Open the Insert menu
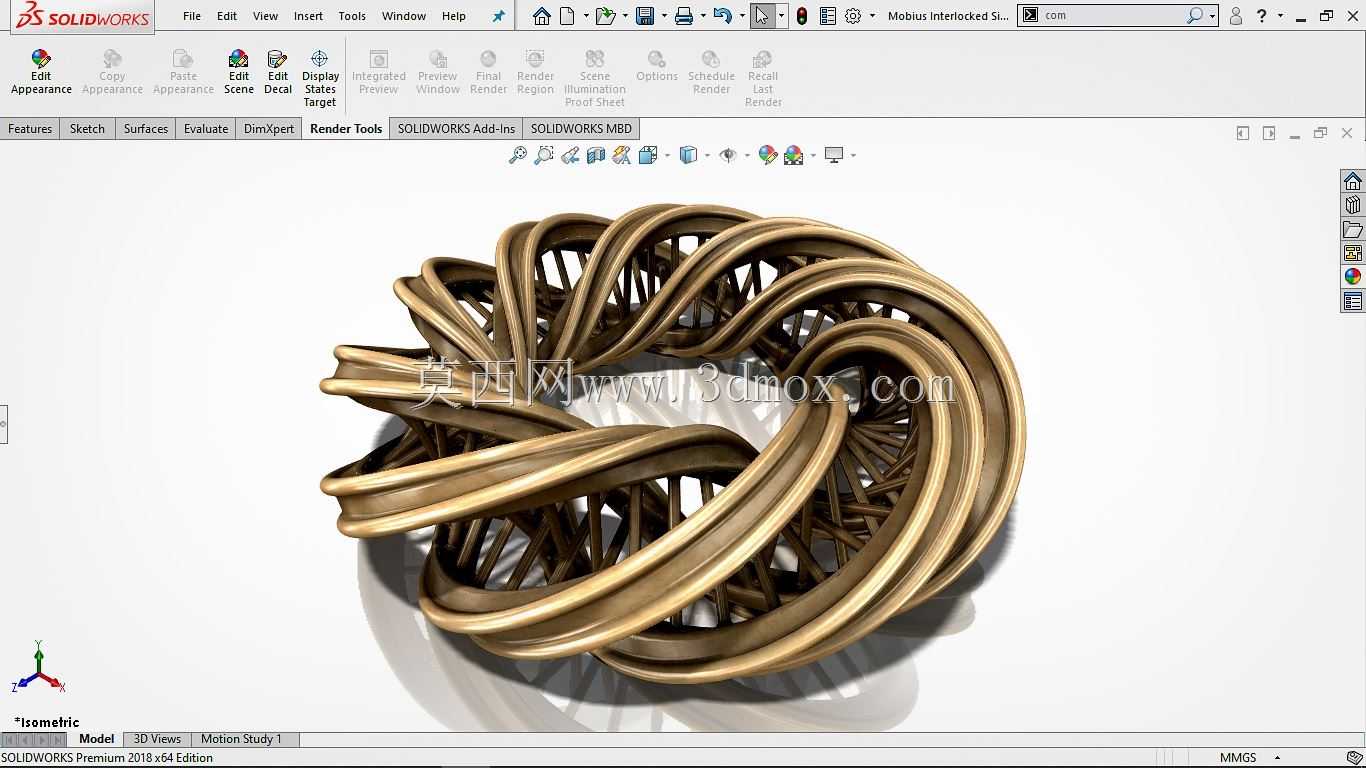 tap(308, 16)
